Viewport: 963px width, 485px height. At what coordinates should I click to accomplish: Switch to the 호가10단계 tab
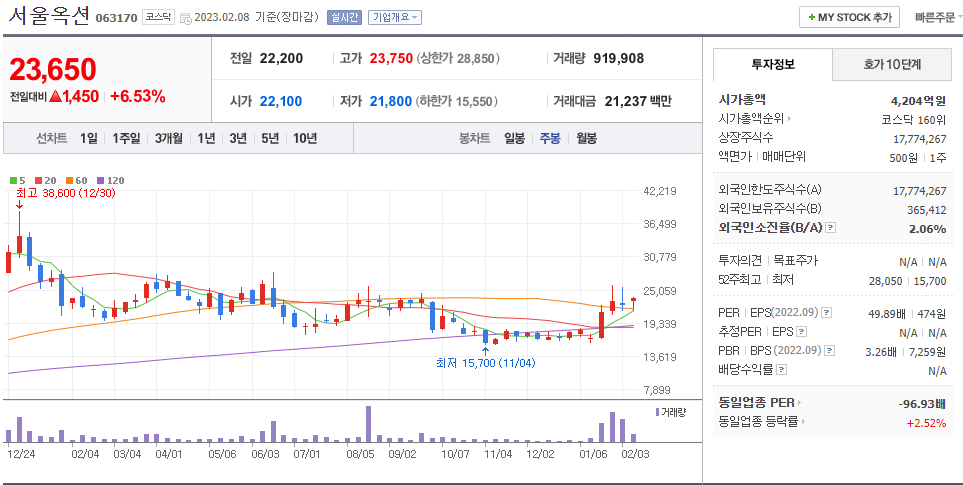coord(892,64)
